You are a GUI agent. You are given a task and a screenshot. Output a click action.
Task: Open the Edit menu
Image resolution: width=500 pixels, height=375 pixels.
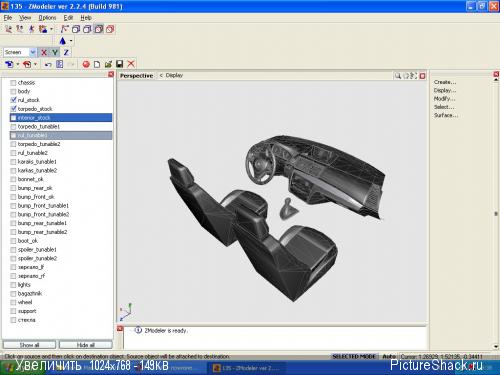(68, 18)
